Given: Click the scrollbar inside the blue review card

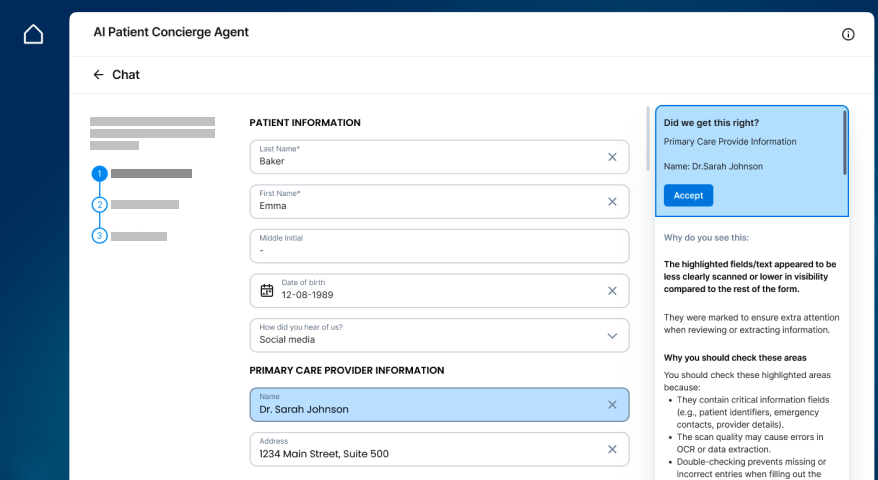Looking at the screenshot, I should coord(844,143).
